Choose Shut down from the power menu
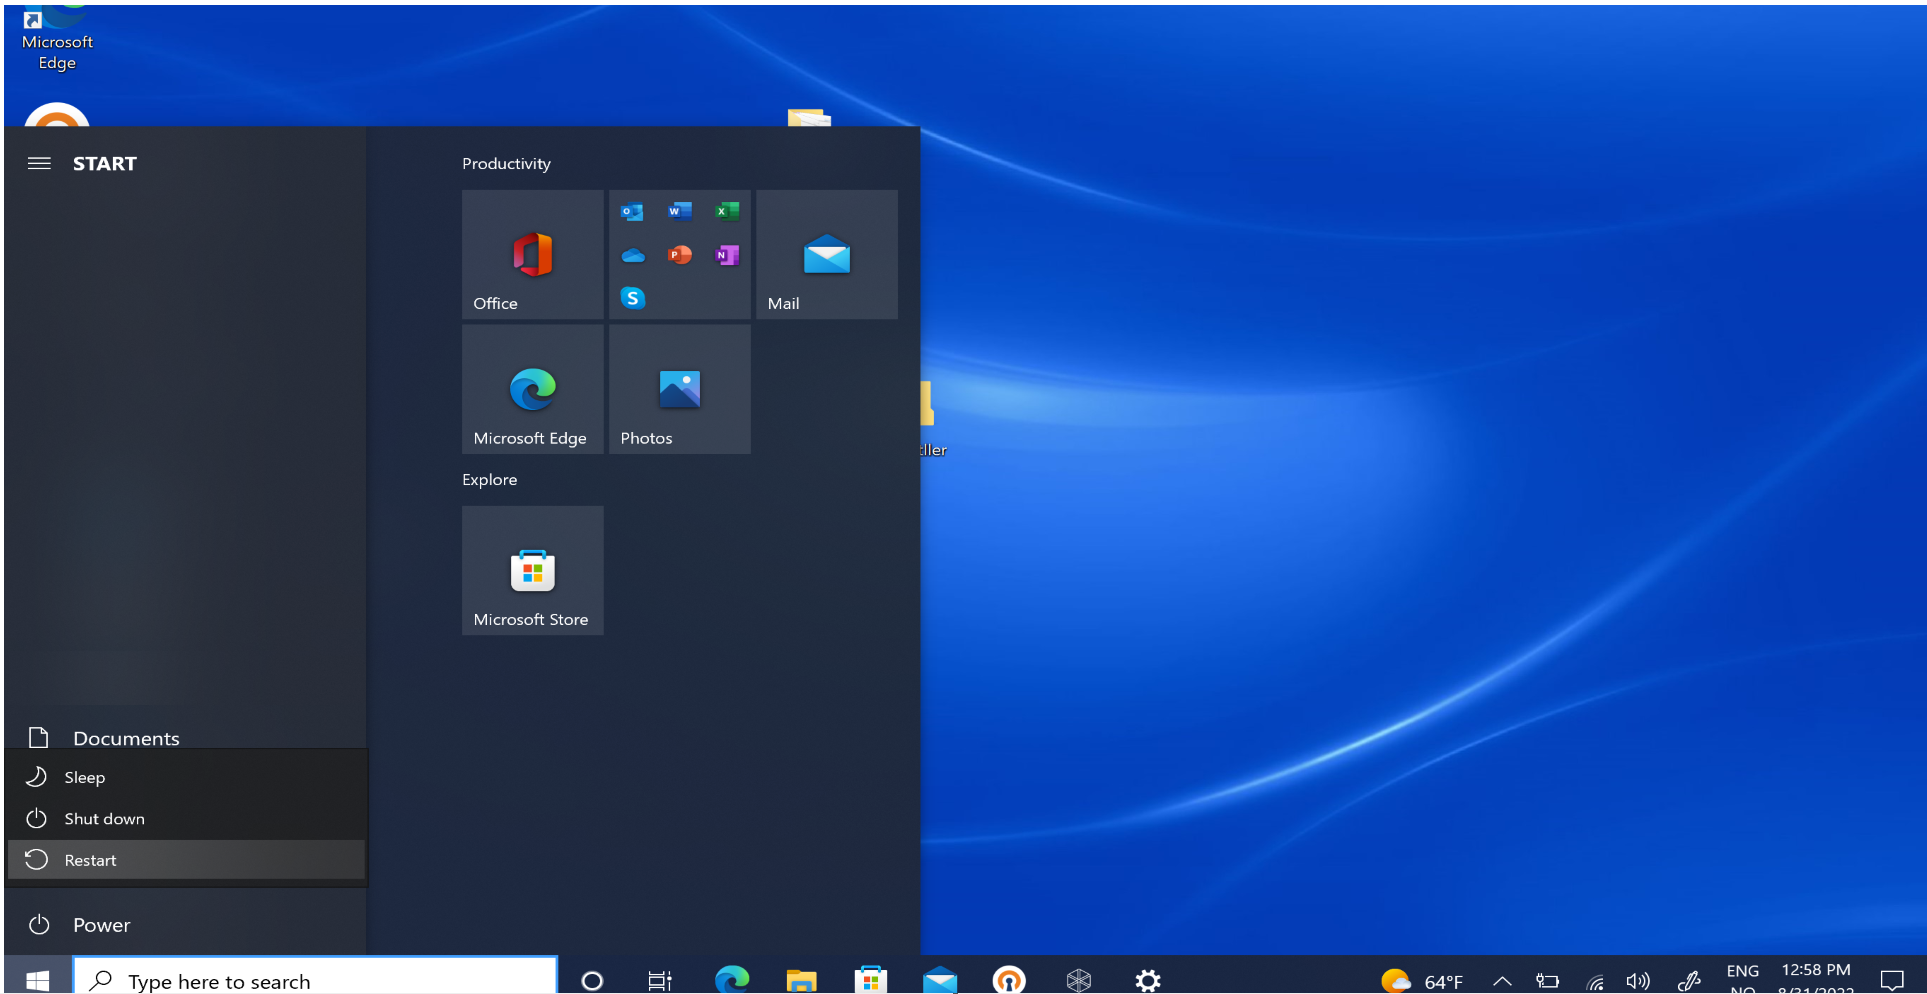Viewport: 1927px width, 994px height. tap(186, 819)
